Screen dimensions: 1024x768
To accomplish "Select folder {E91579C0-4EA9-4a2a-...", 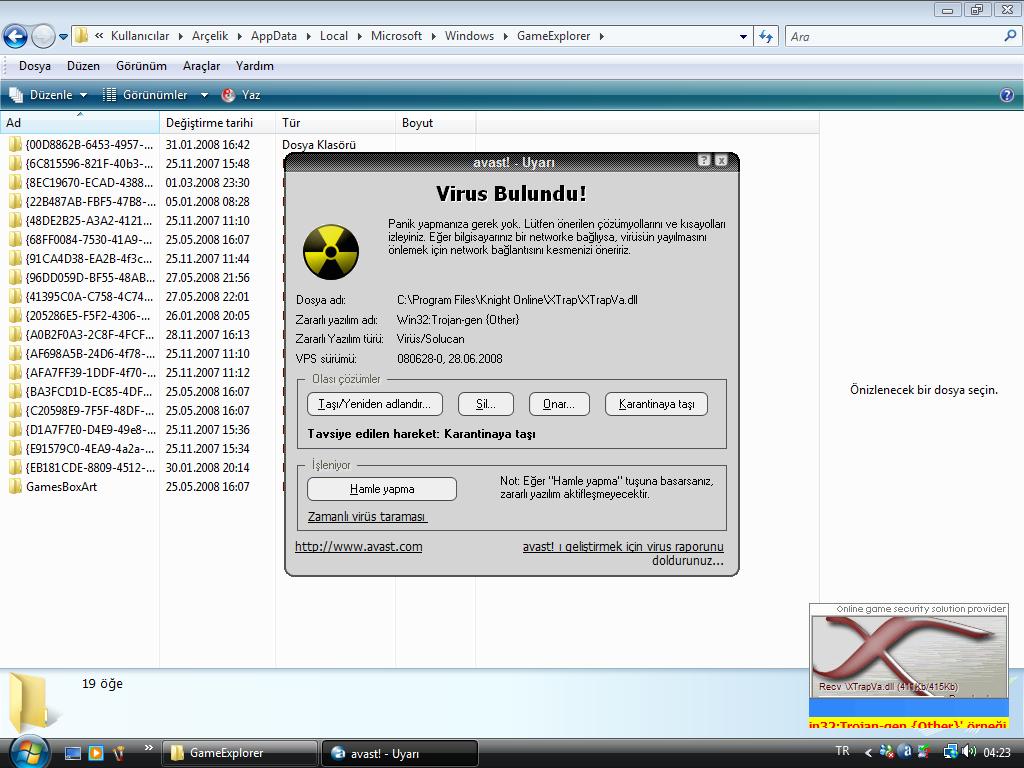I will click(x=82, y=449).
